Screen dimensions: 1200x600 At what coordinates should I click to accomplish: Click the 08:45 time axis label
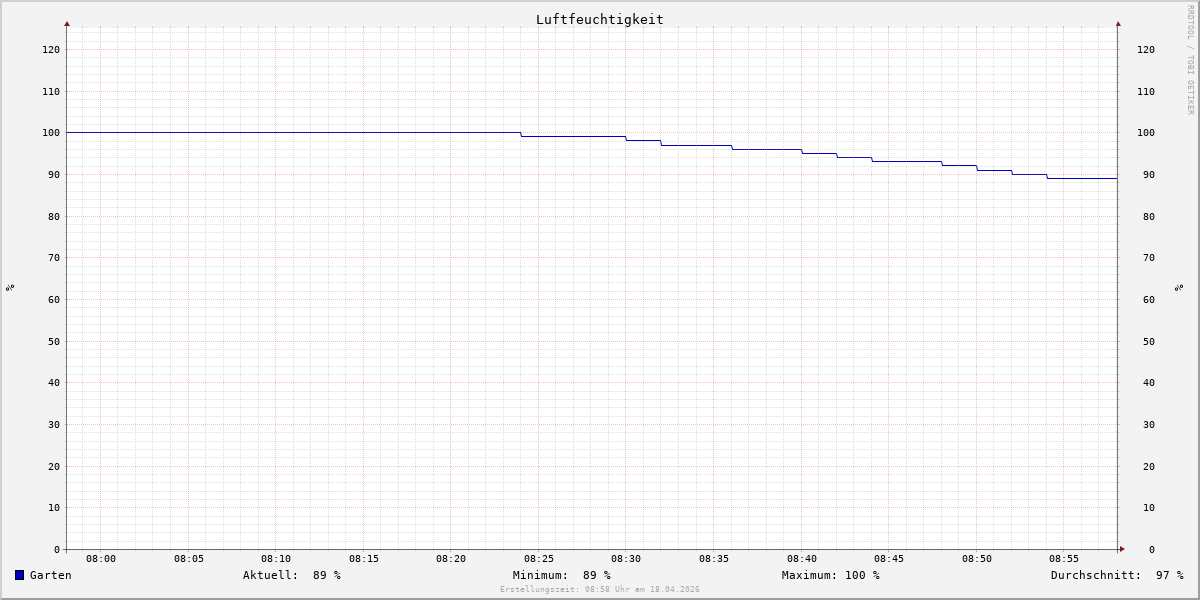(x=889, y=559)
